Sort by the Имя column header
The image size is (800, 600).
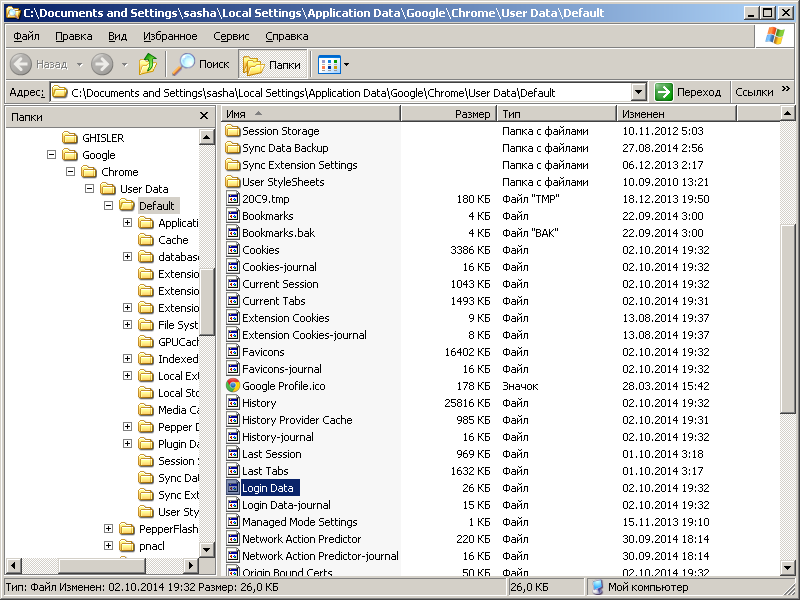click(311, 114)
